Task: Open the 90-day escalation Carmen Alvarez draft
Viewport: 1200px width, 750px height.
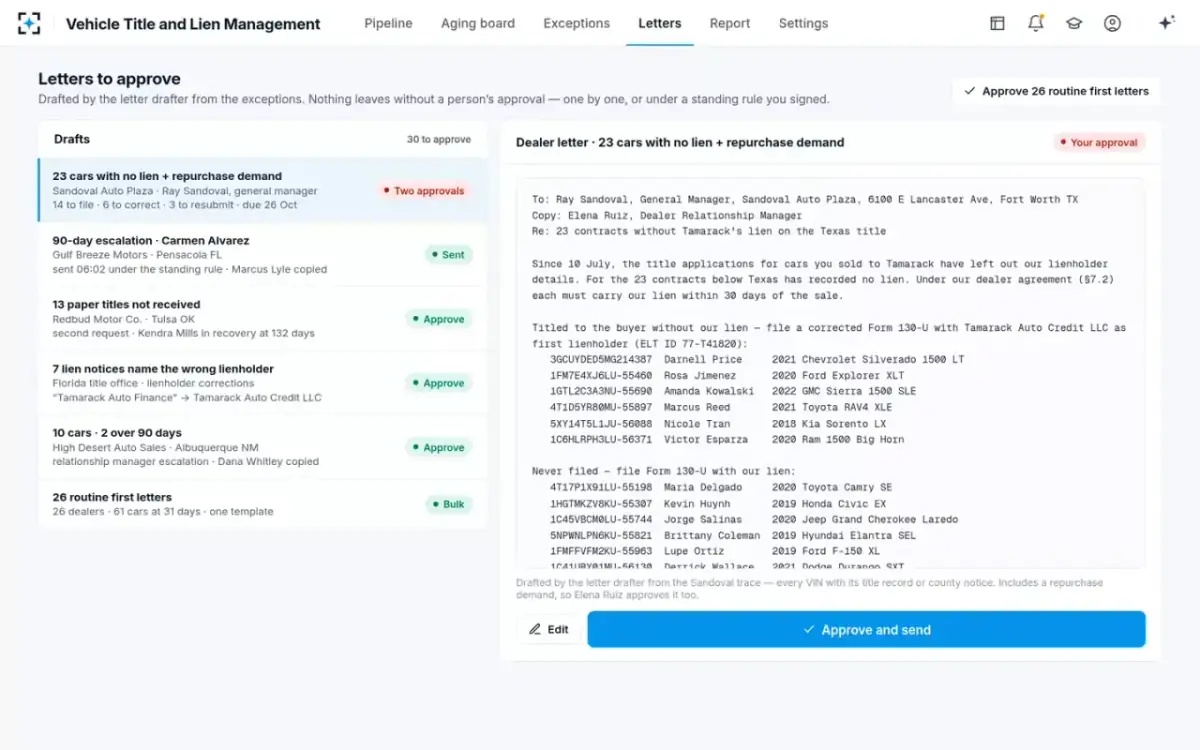Action: tap(263, 254)
